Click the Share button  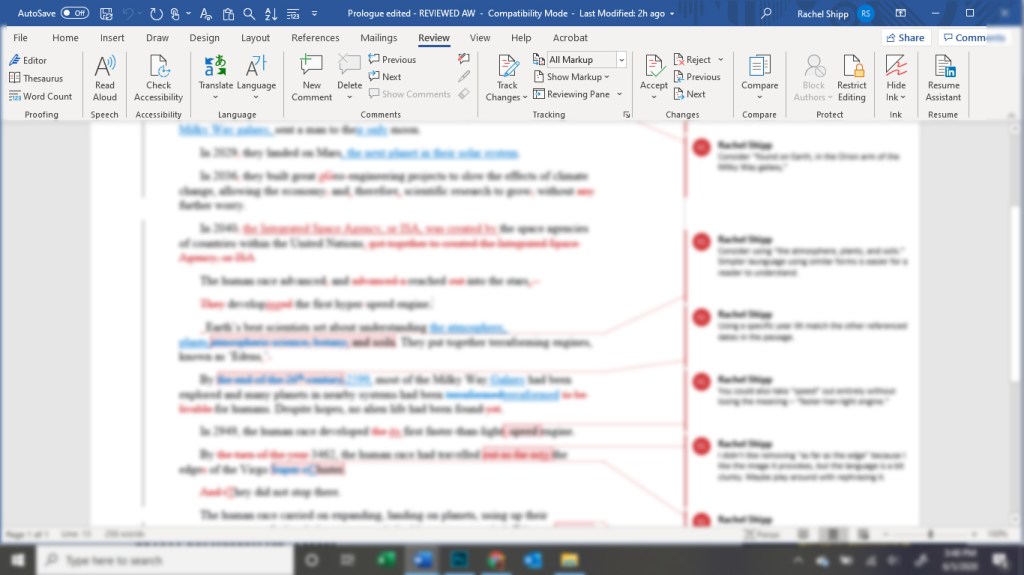[905, 38]
